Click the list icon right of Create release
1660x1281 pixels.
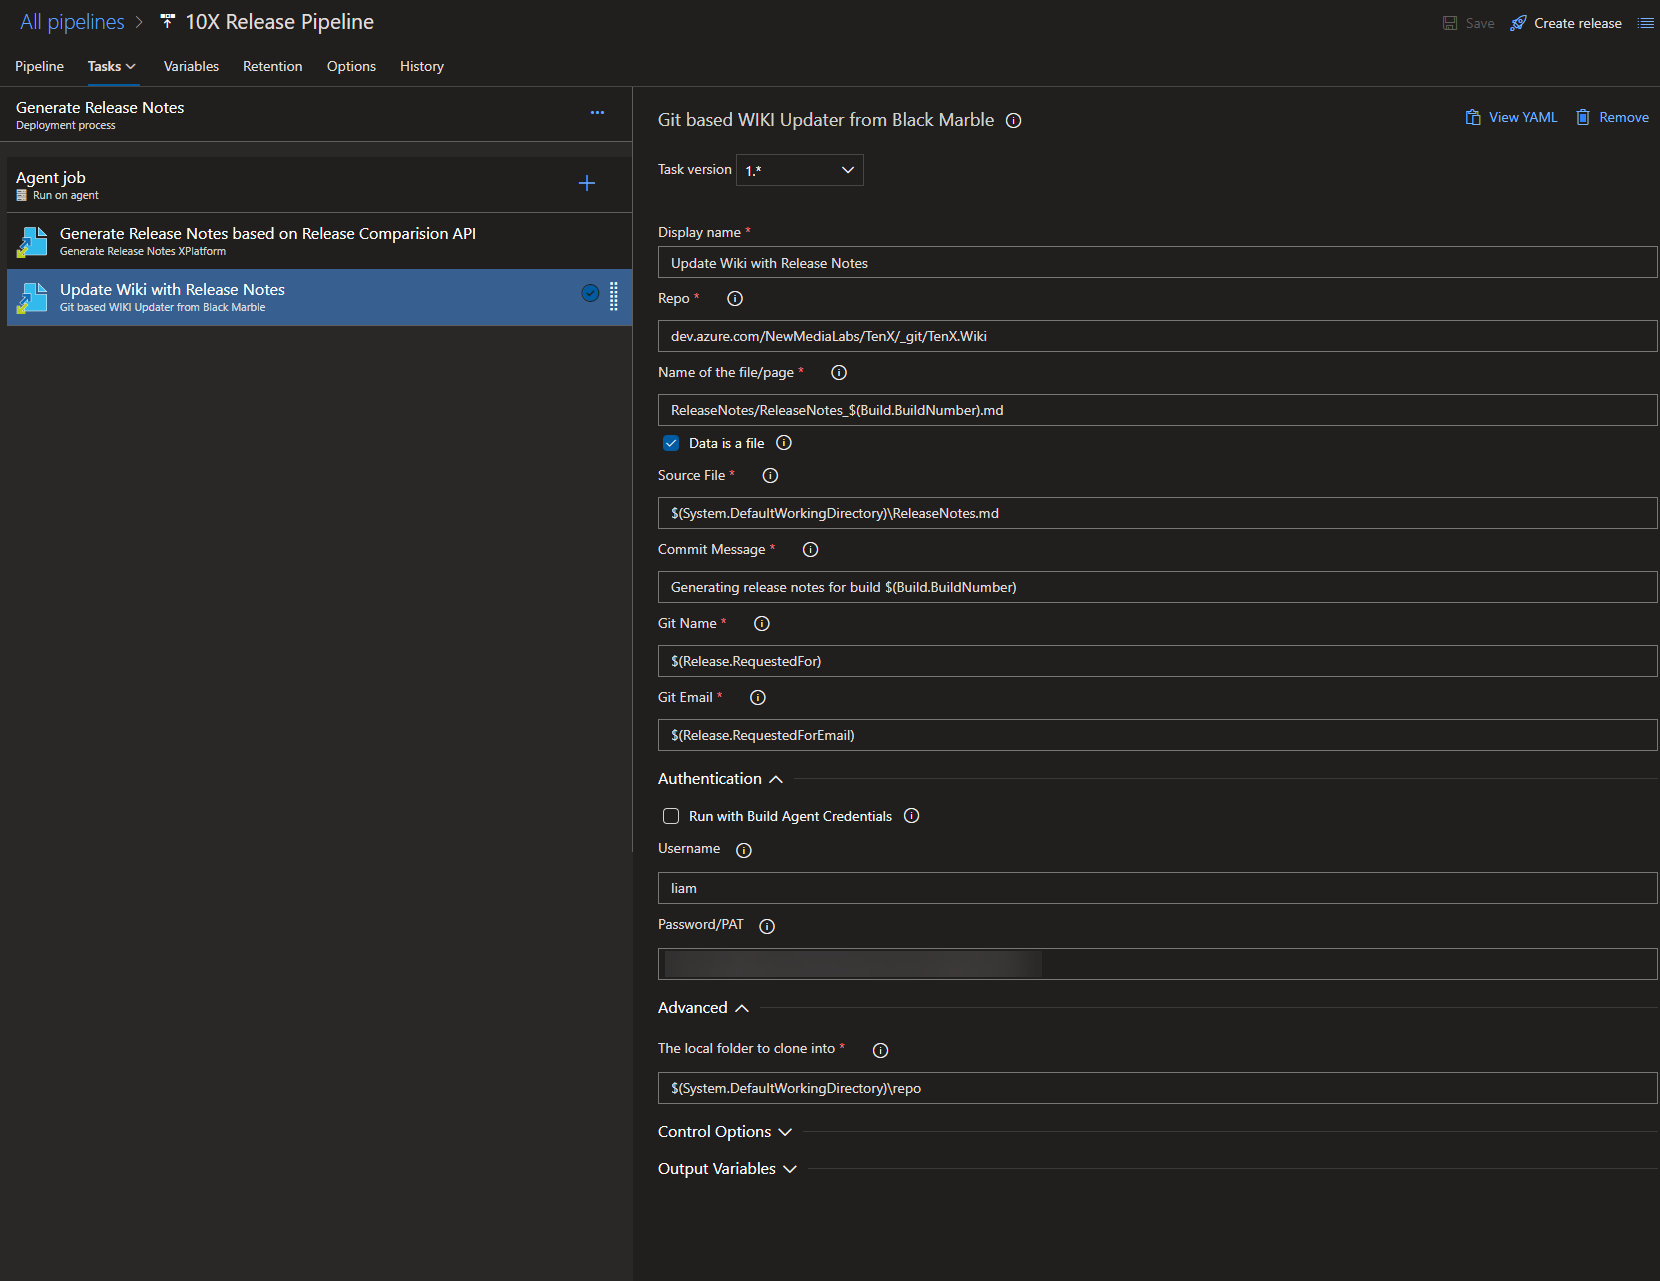pyautogui.click(x=1645, y=23)
